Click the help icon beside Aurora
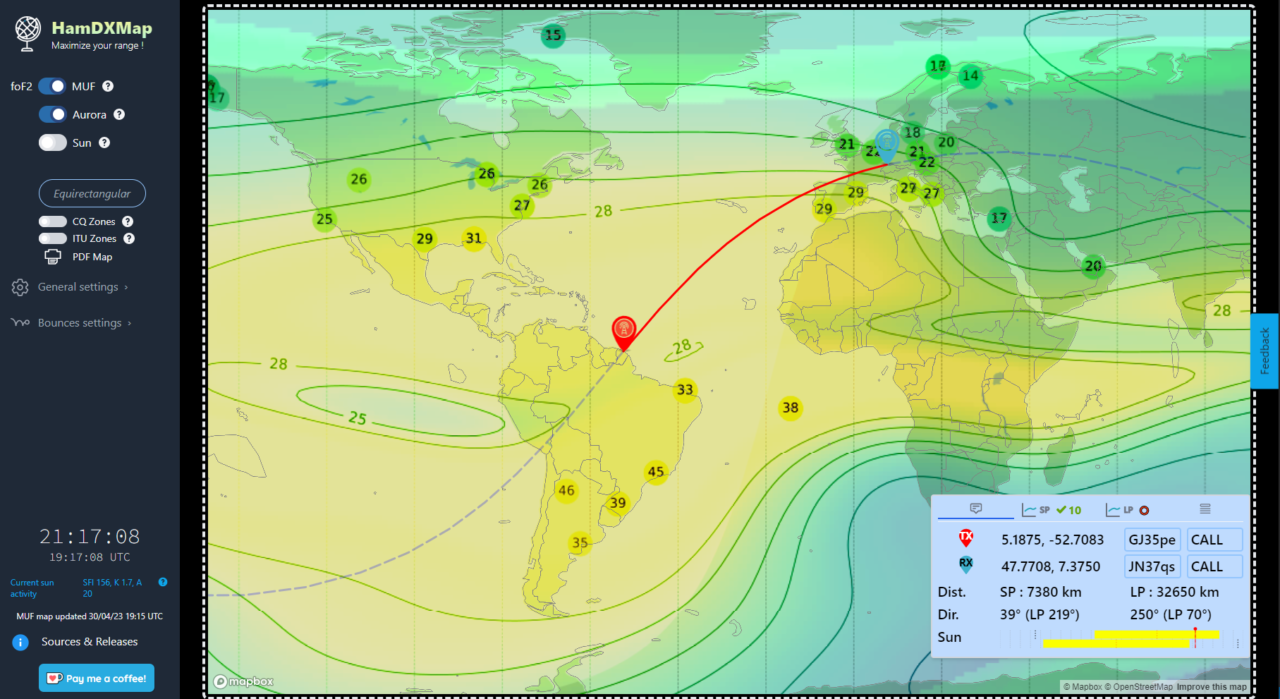The image size is (1280, 699). pyautogui.click(x=119, y=115)
